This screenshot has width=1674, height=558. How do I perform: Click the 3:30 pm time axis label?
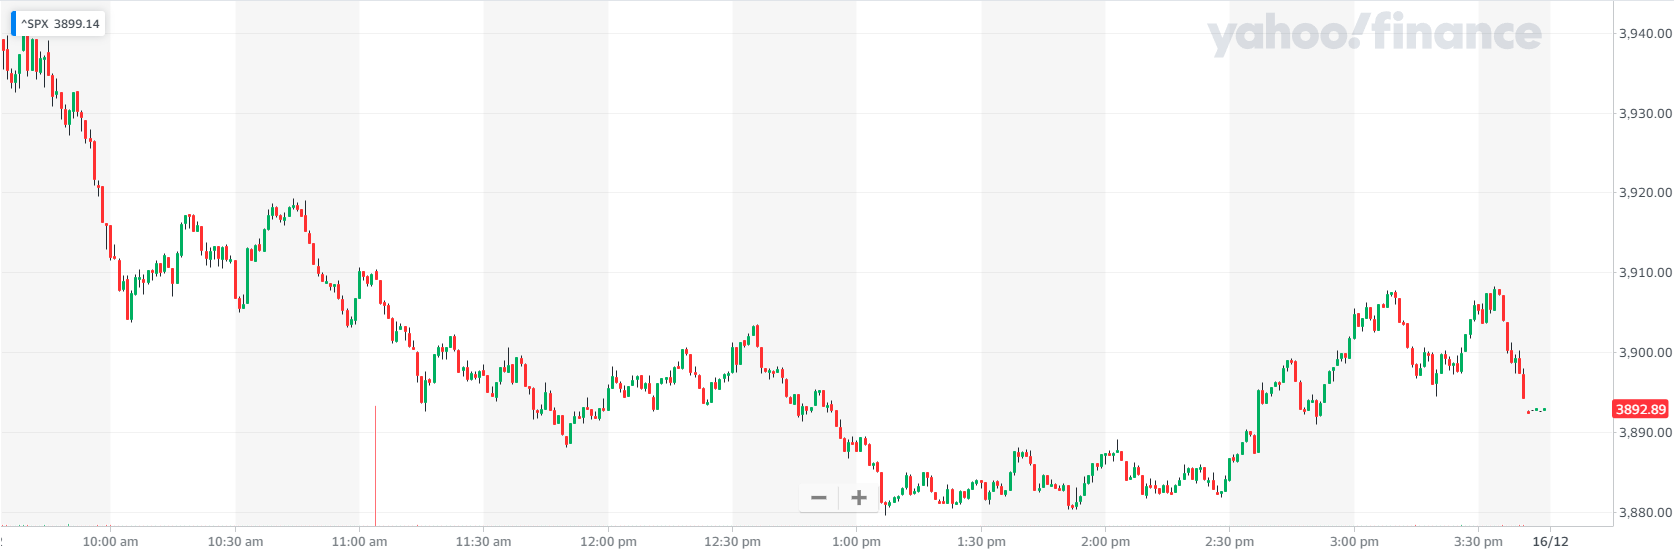point(1478,542)
